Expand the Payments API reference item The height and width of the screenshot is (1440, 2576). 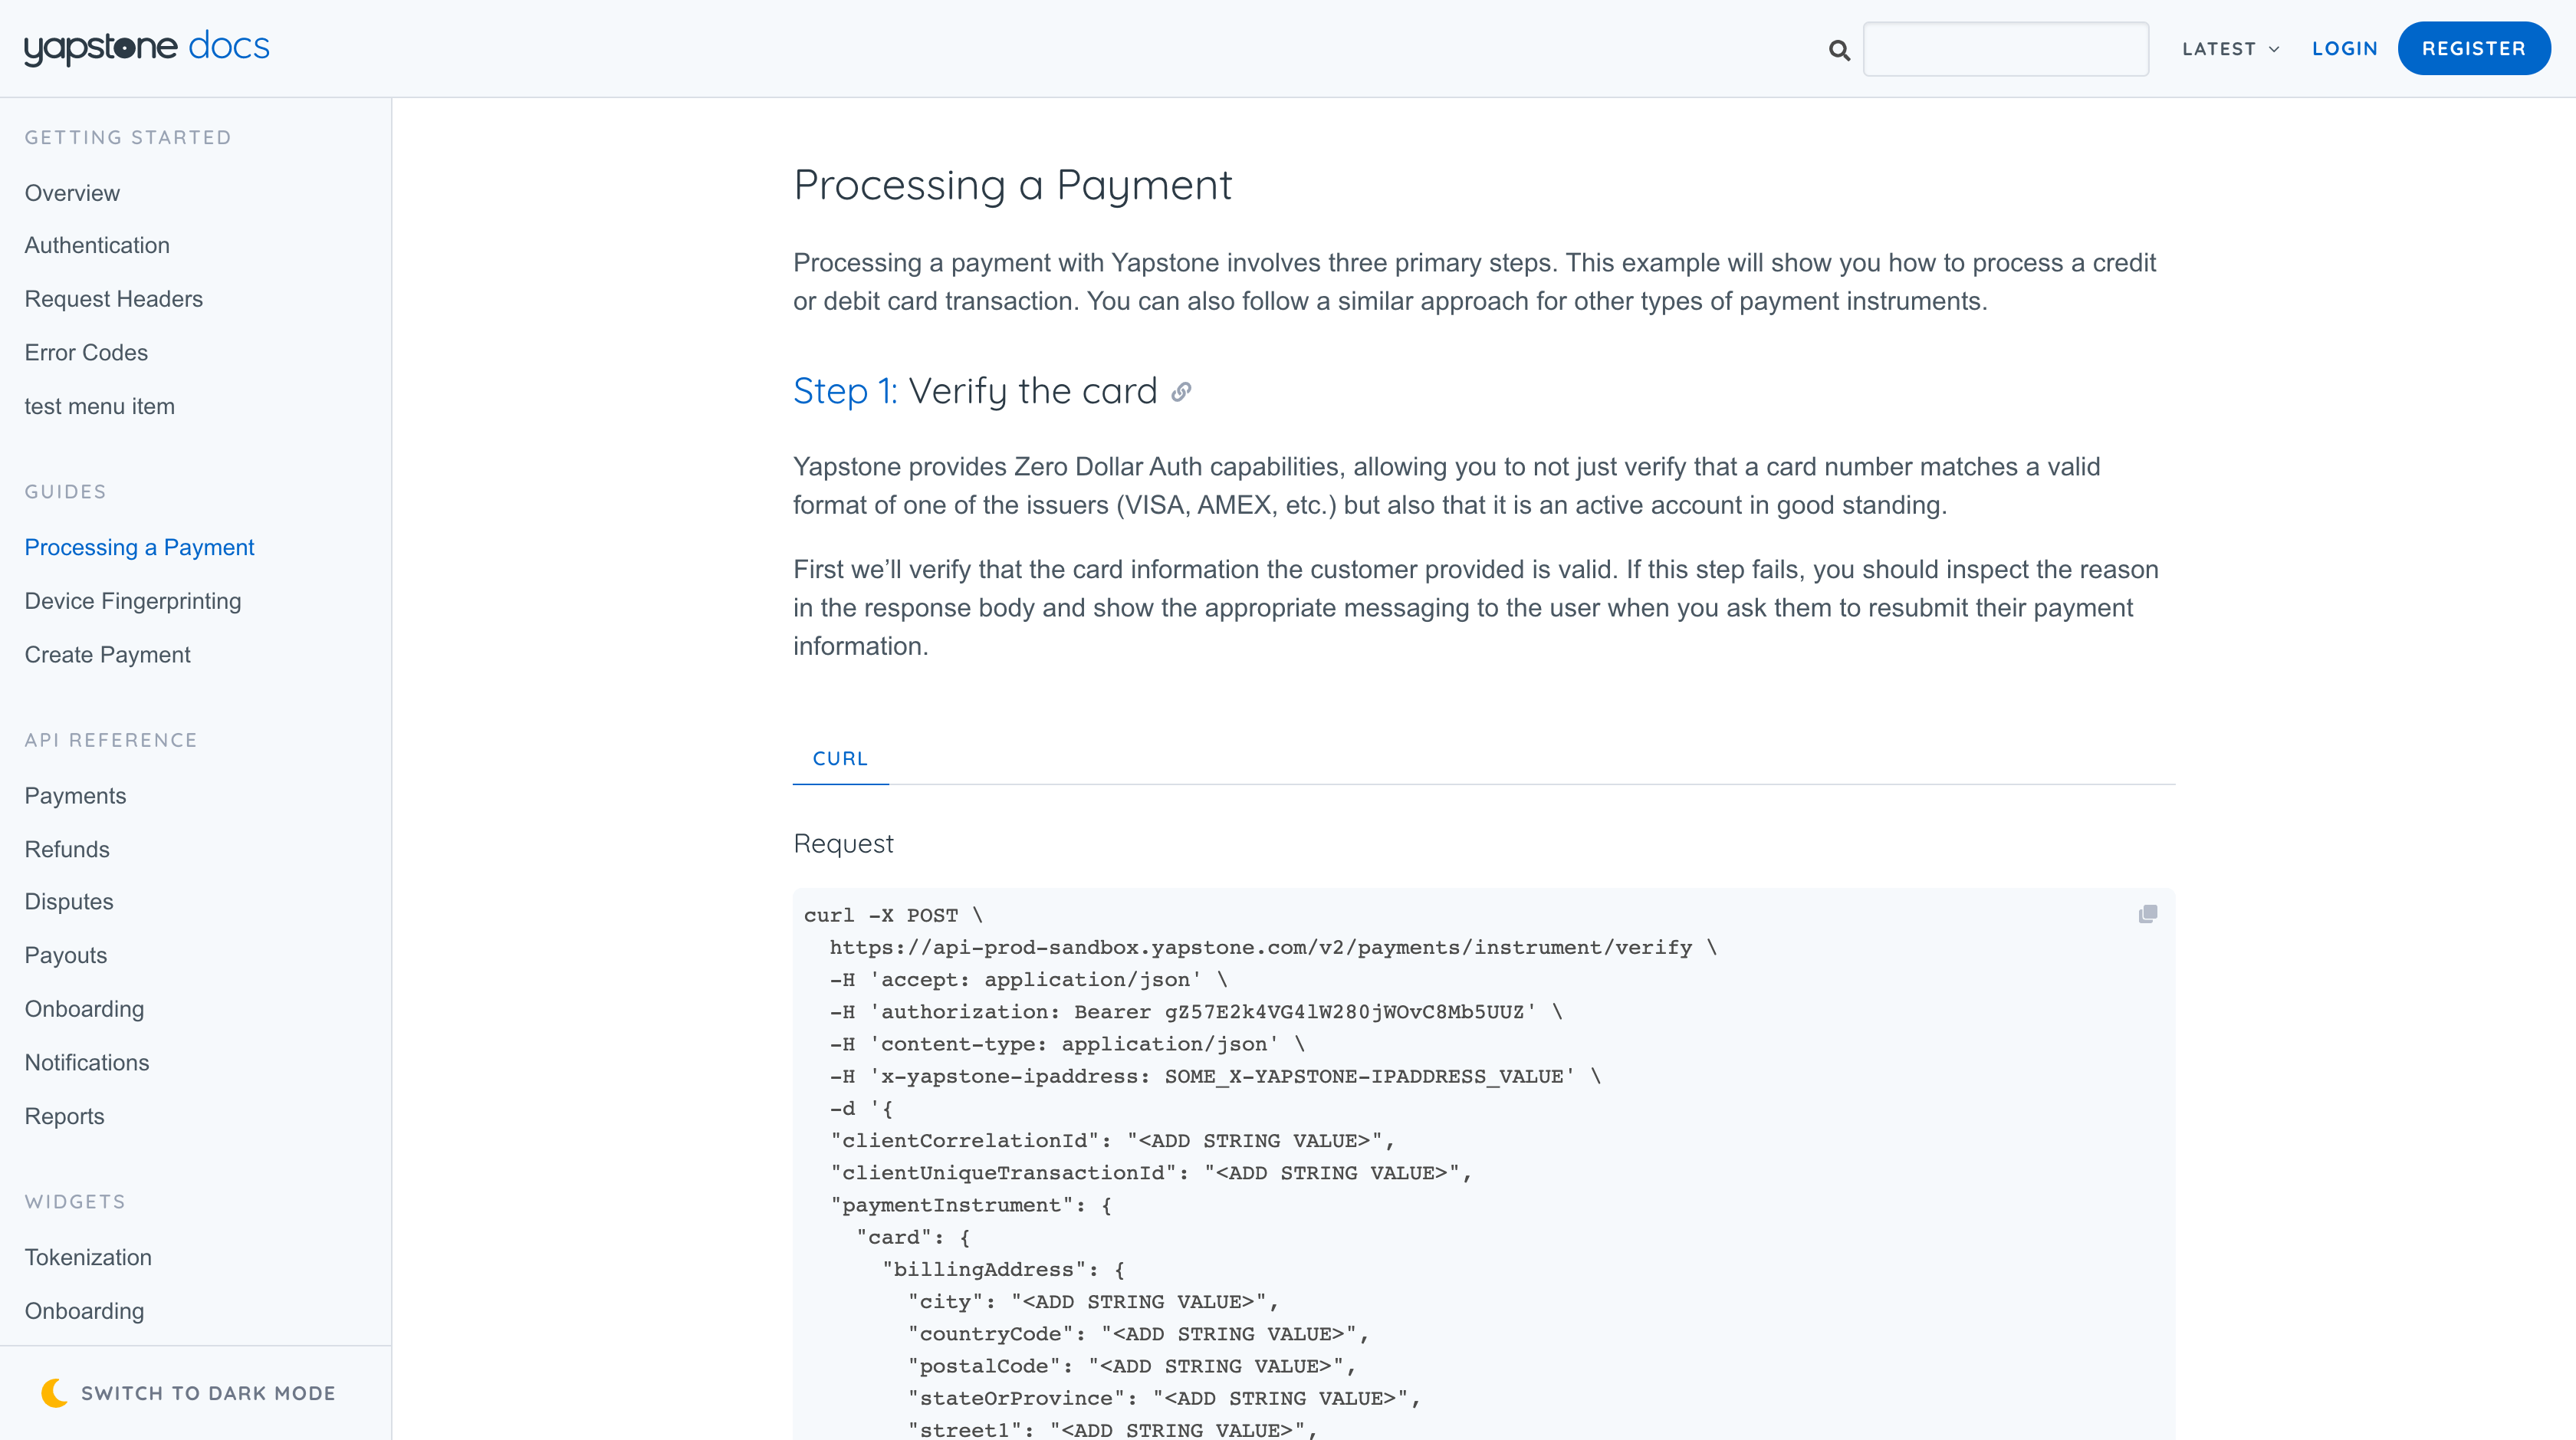(x=74, y=794)
